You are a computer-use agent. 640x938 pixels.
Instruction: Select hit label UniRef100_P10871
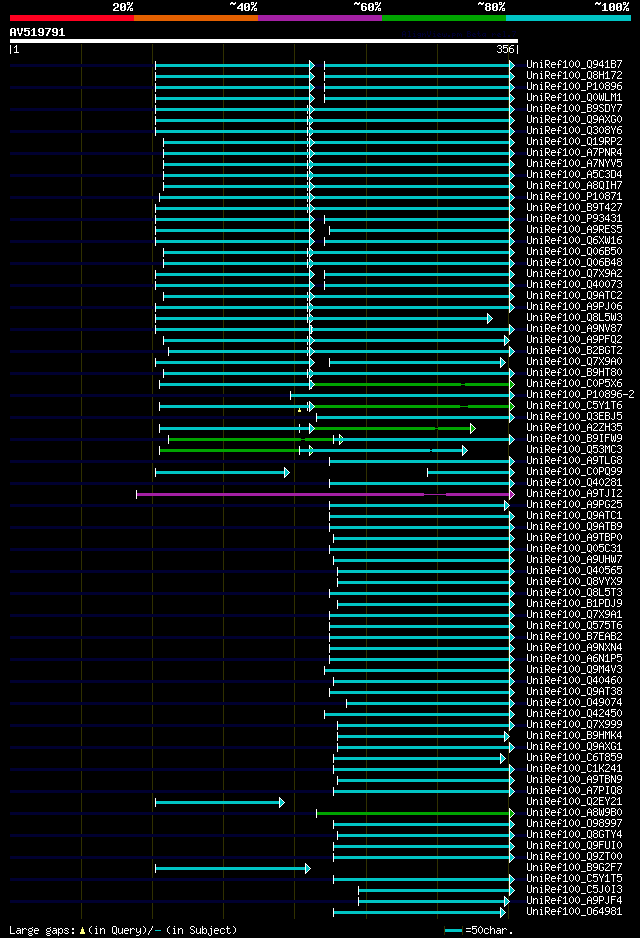(x=574, y=196)
